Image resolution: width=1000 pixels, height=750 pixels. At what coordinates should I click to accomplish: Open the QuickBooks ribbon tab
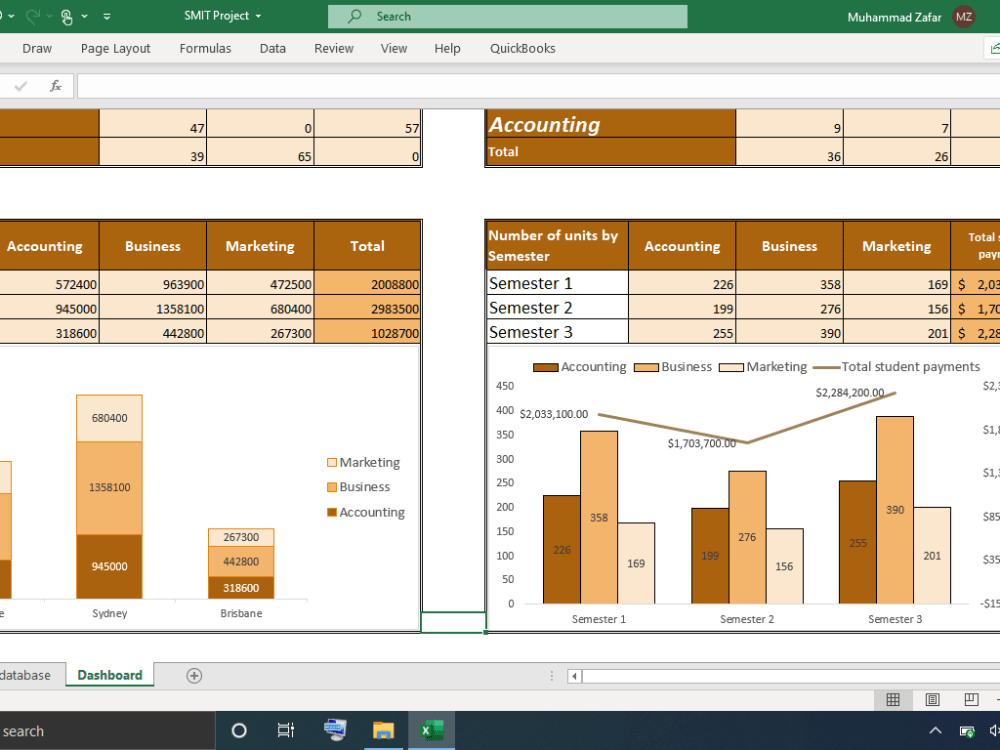click(x=522, y=48)
